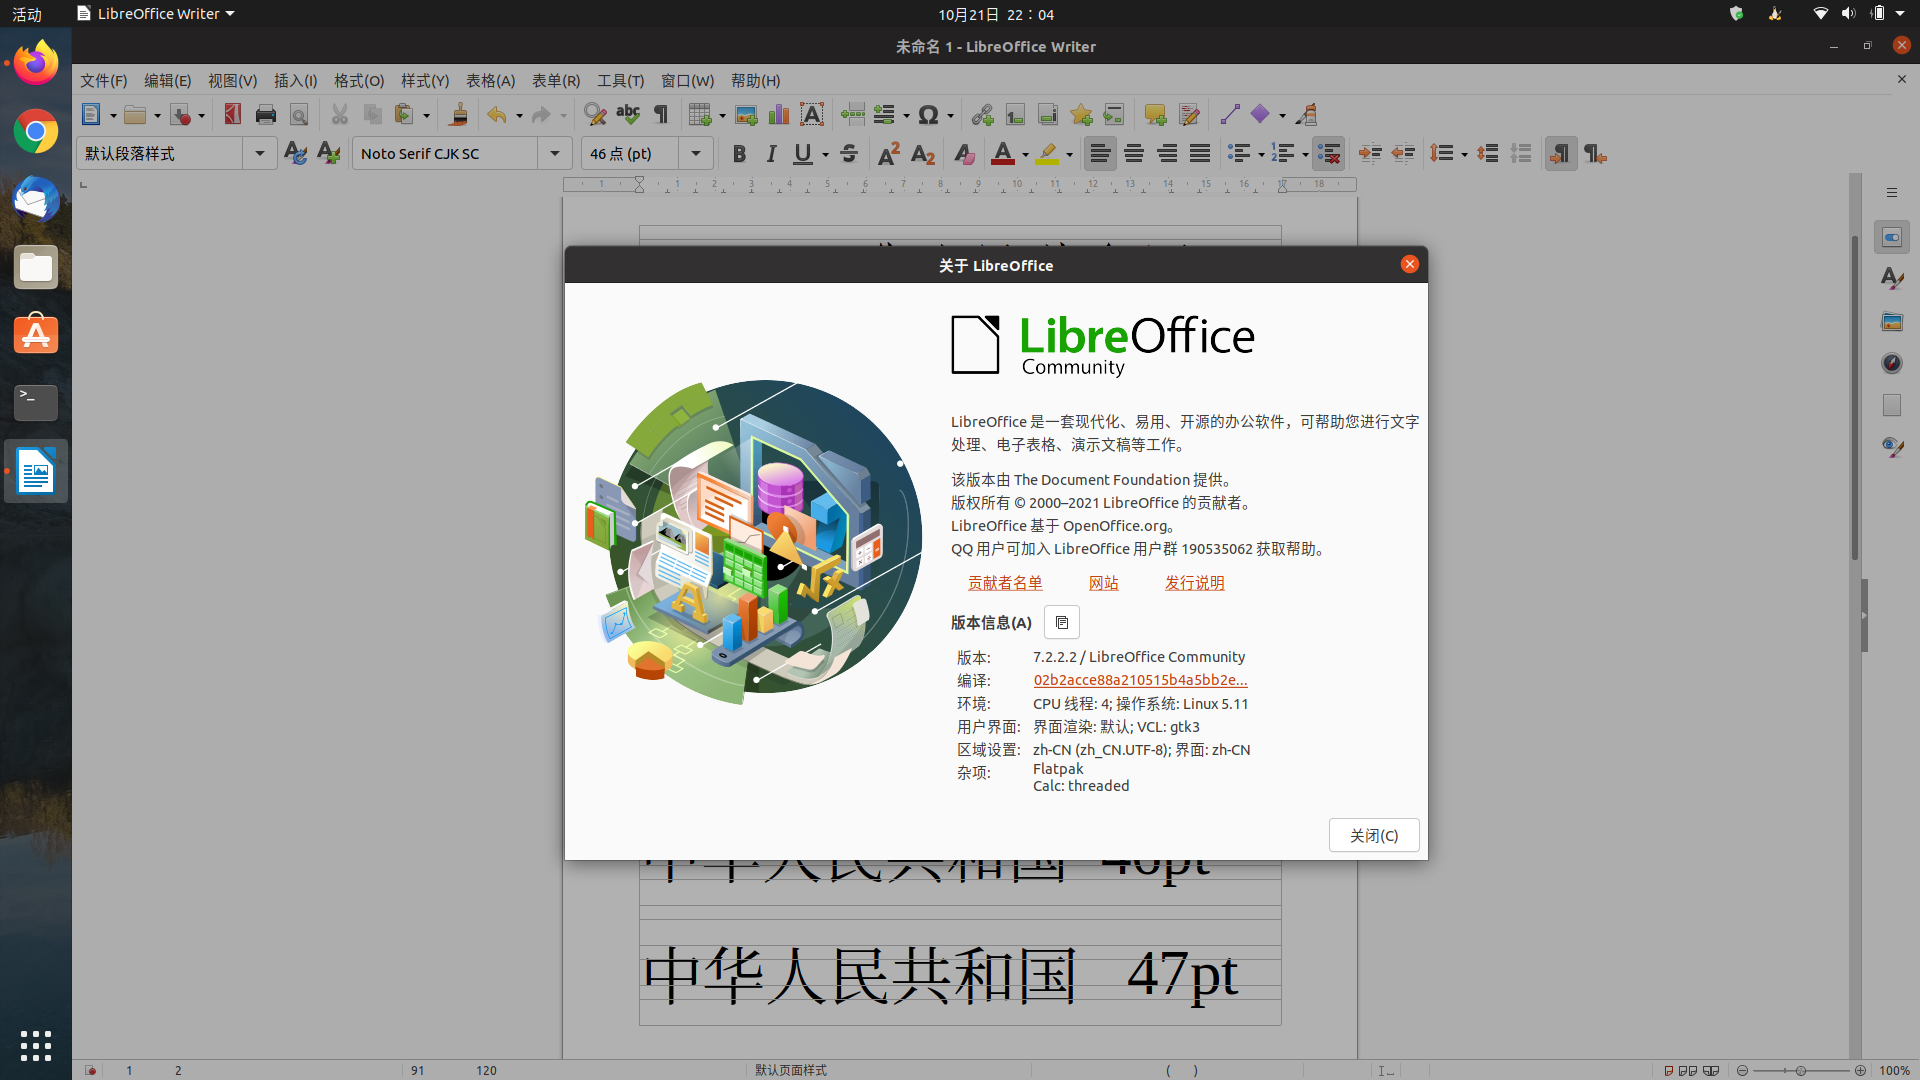This screenshot has width=1920, height=1080.
Task: Click the Spelling check abc icon
Action: [x=628, y=115]
